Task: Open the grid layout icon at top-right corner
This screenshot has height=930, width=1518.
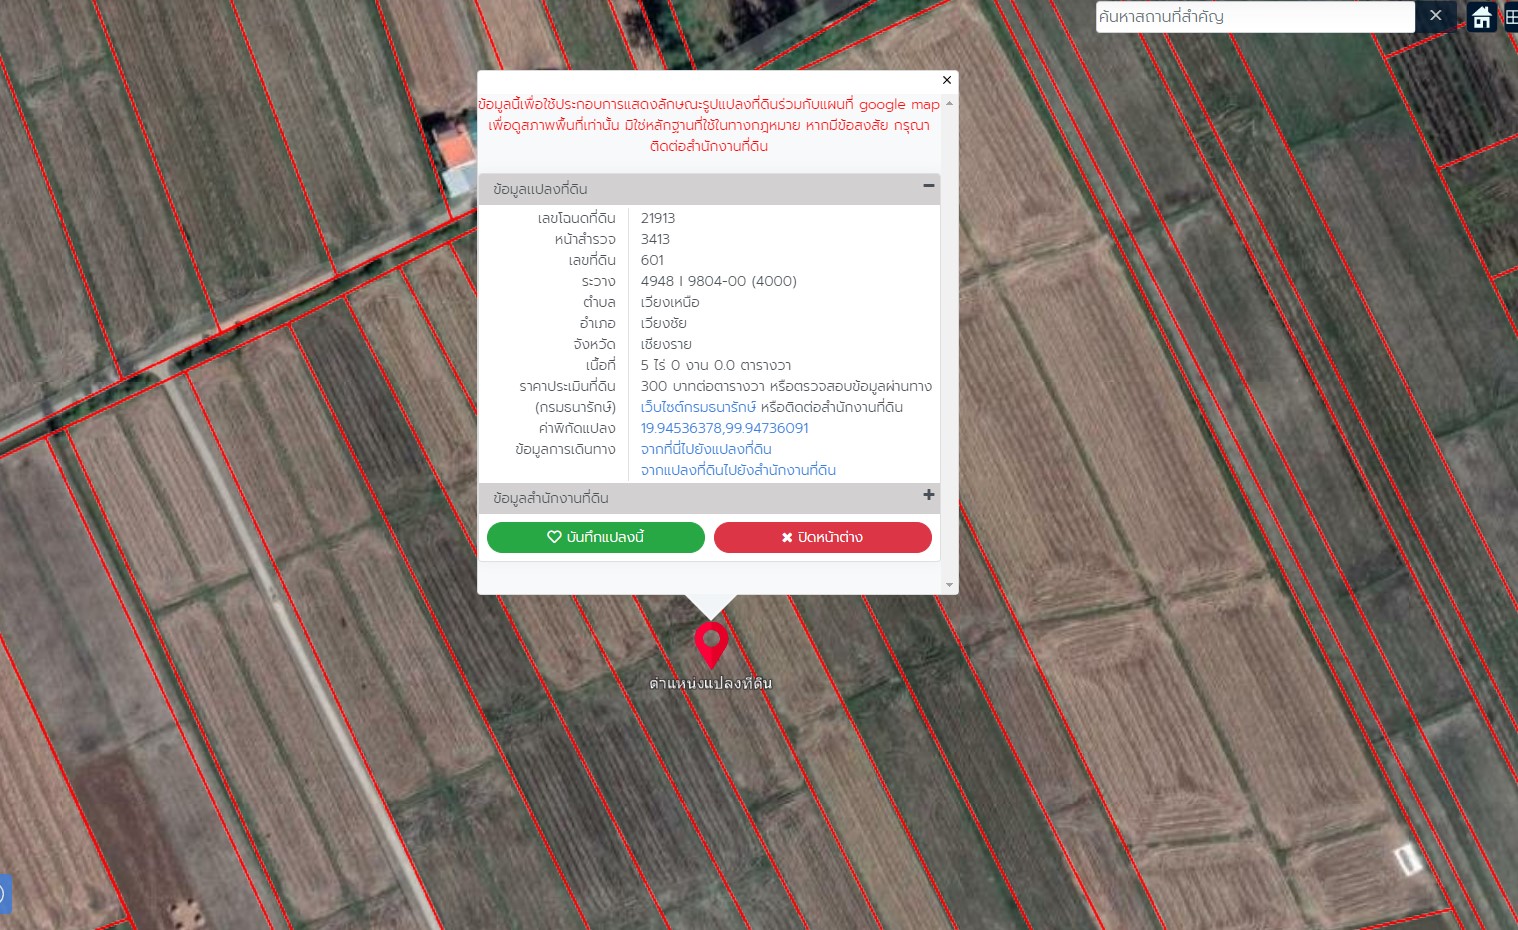Action: point(1510,17)
